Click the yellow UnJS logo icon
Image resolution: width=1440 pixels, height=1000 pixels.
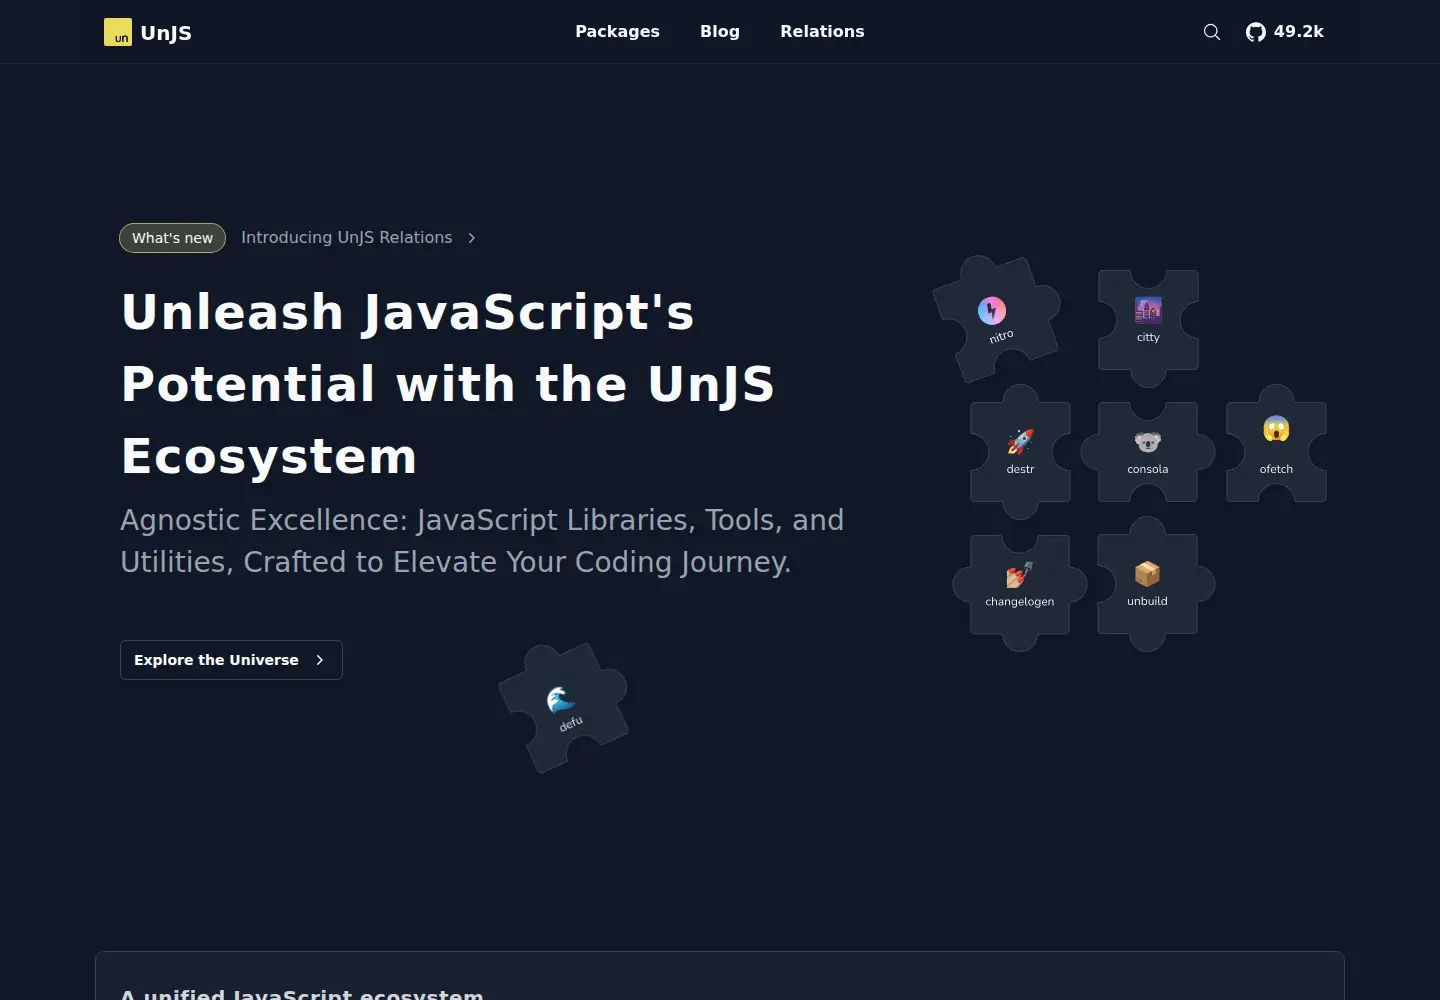(x=117, y=32)
